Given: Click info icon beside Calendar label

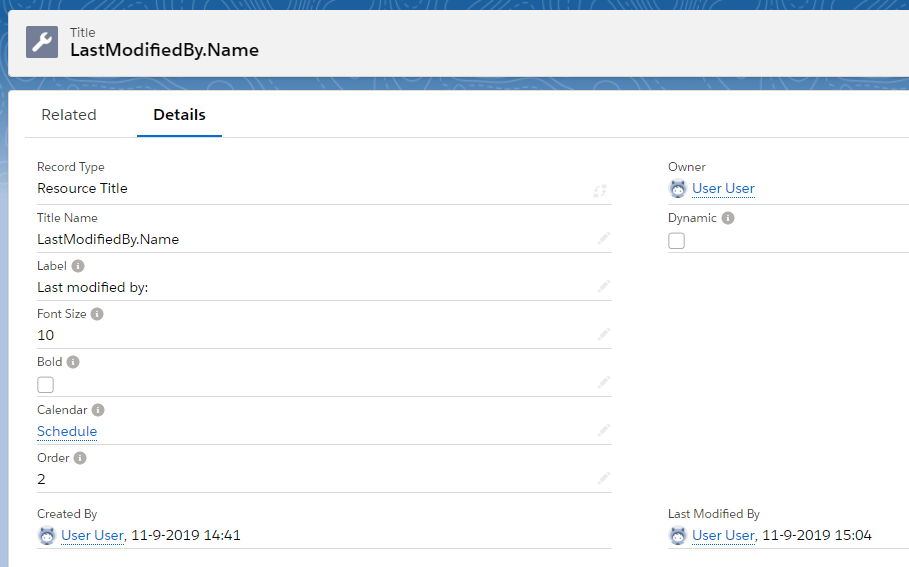Looking at the screenshot, I should click(x=98, y=410).
